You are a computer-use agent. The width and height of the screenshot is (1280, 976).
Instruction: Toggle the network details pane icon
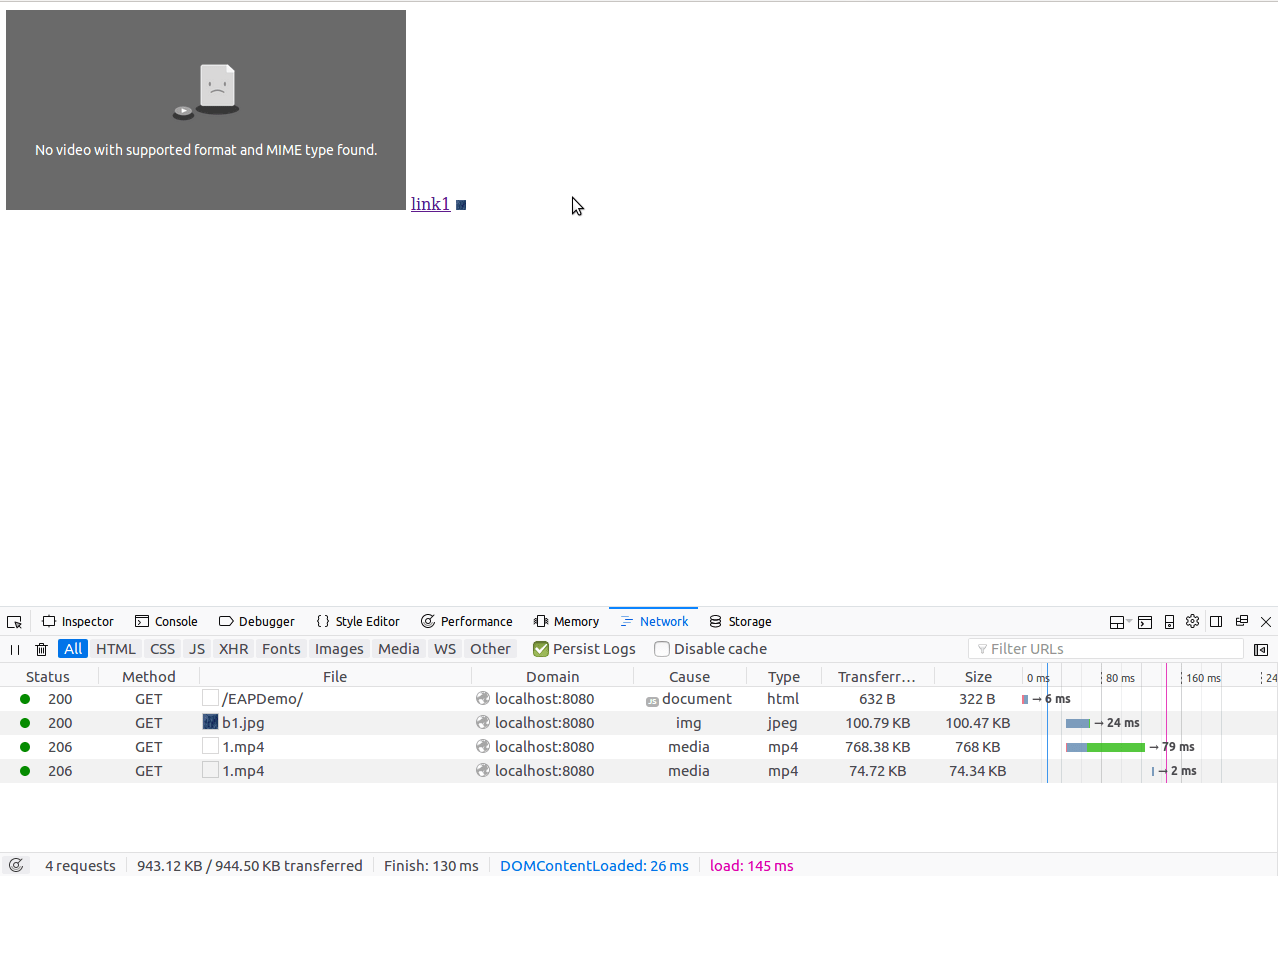[1261, 649]
